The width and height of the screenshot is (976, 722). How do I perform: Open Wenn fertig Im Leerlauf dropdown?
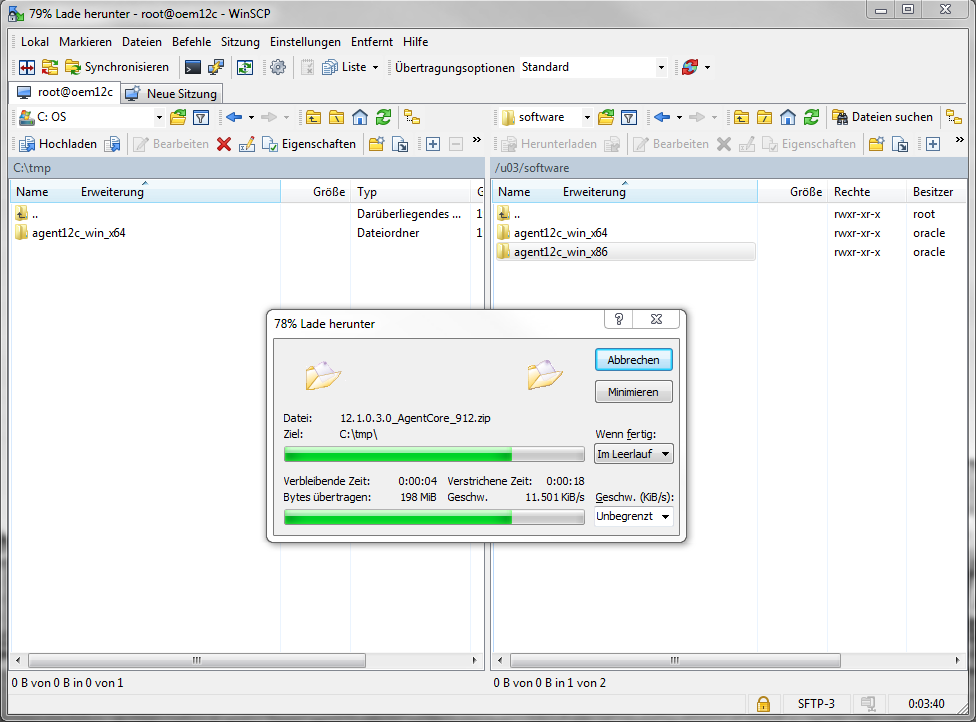tap(634, 454)
